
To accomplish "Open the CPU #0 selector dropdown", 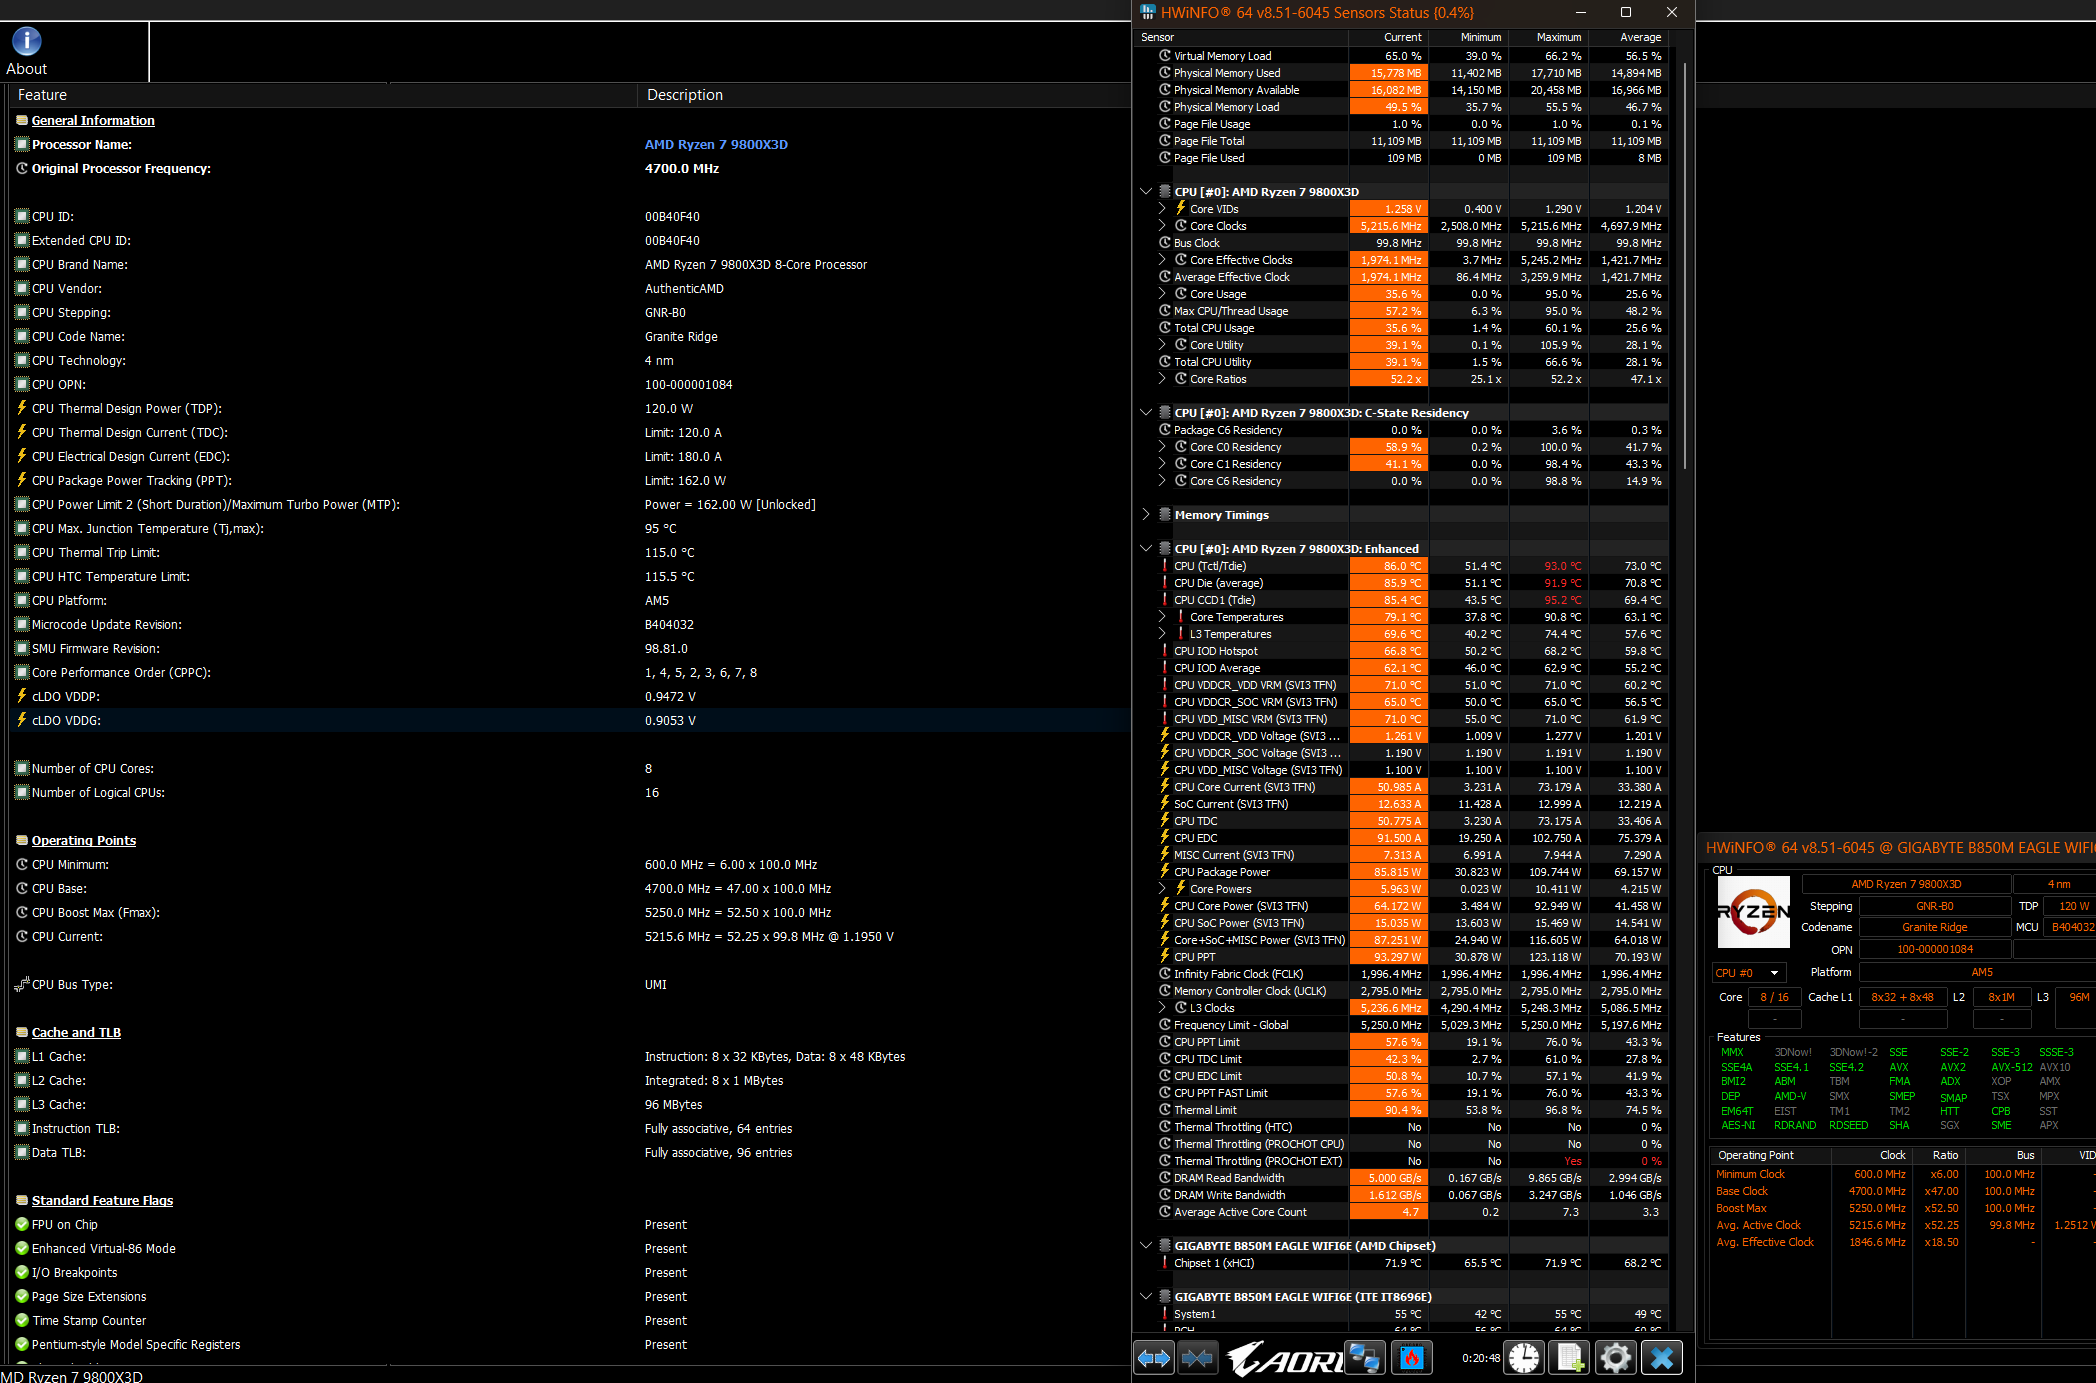I will (x=1748, y=973).
